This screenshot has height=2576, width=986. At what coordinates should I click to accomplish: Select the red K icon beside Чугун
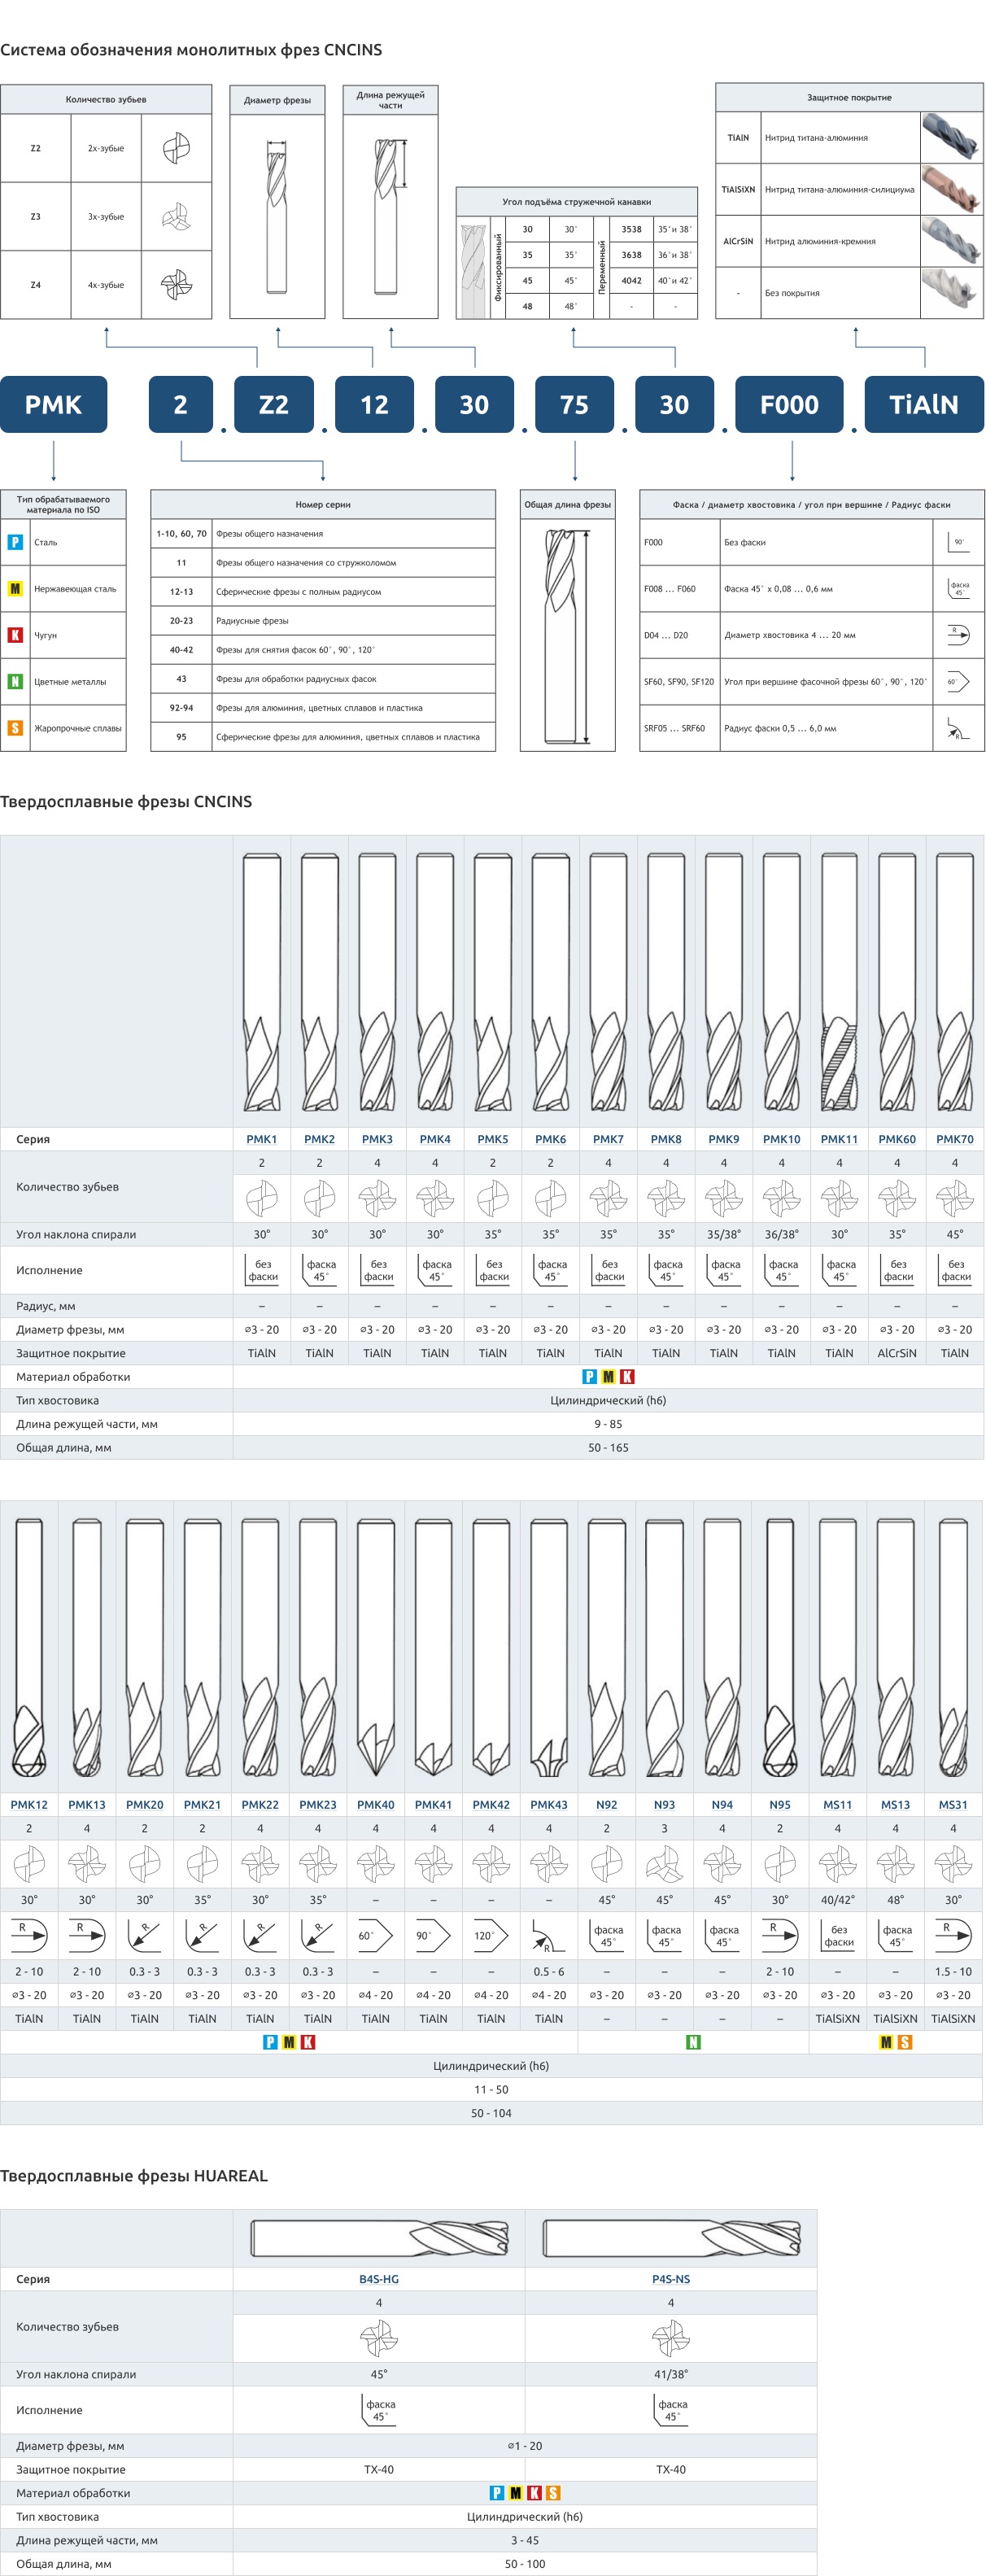click(x=15, y=635)
